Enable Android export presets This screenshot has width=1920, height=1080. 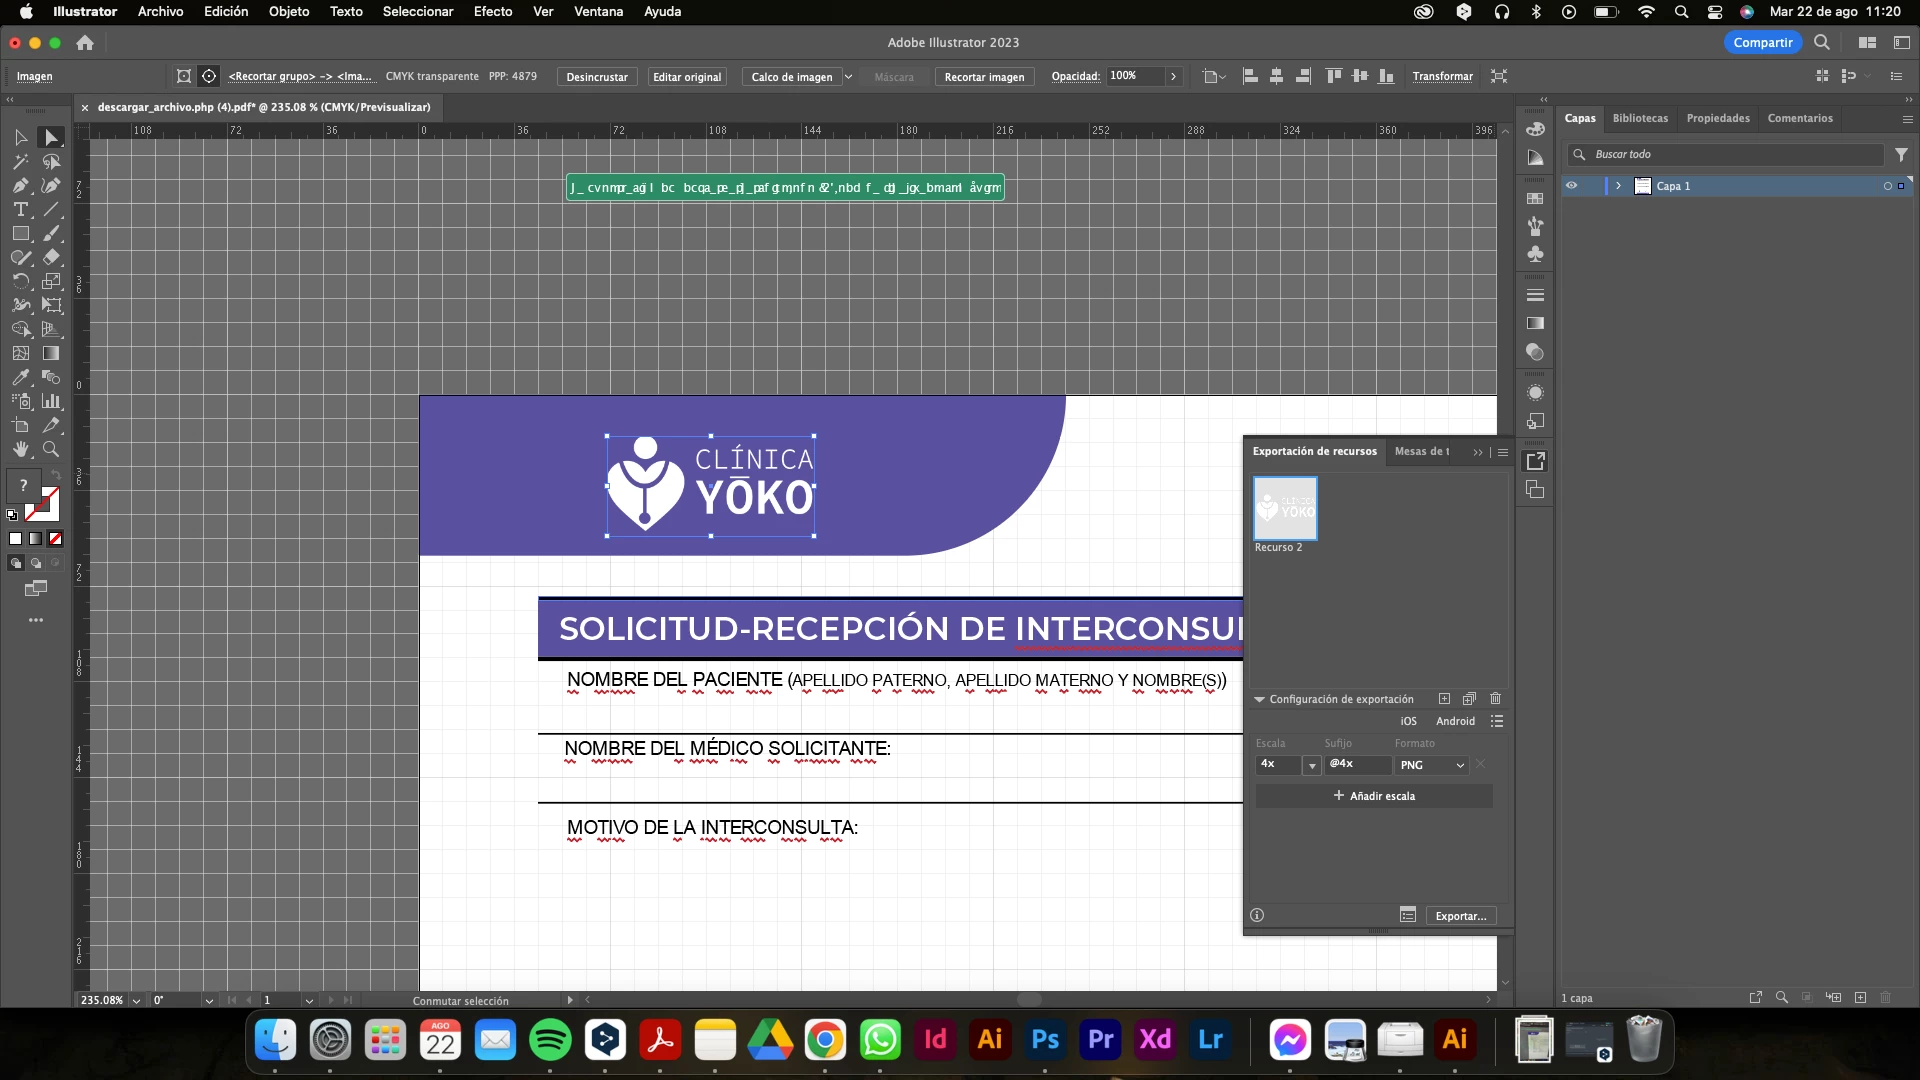tap(1455, 721)
